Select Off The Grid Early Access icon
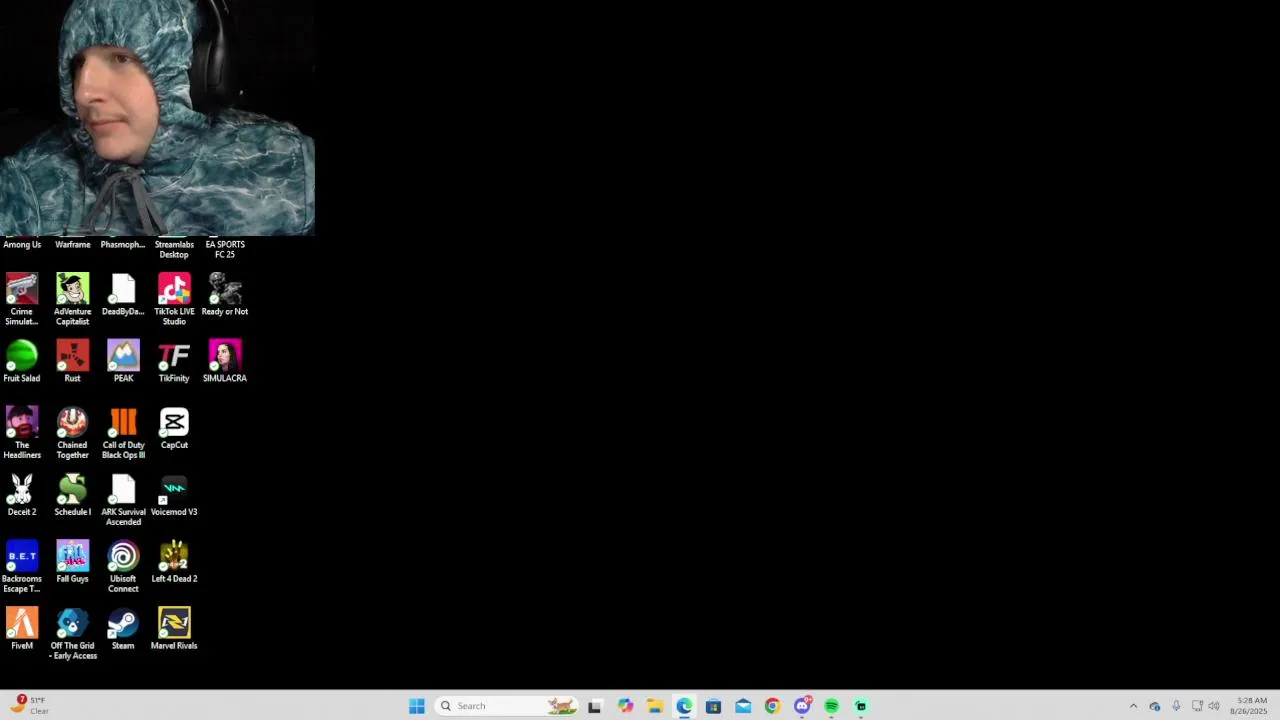 point(72,634)
